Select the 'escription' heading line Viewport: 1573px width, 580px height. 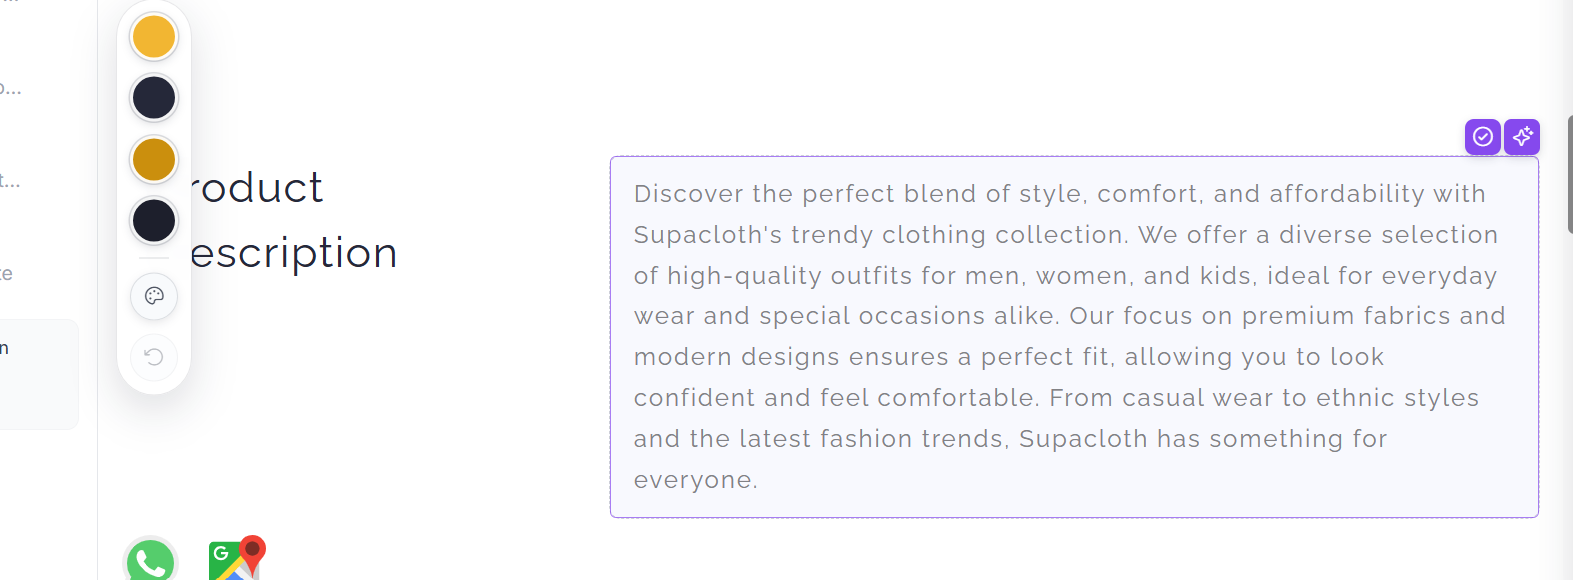(294, 253)
